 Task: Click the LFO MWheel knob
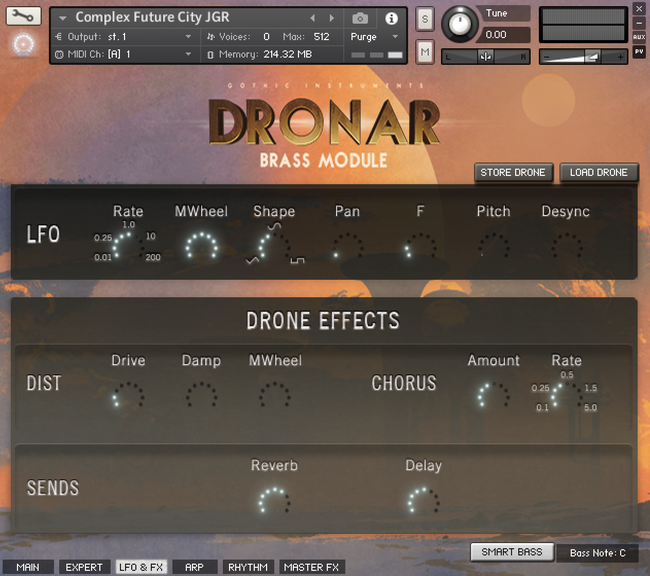click(x=201, y=246)
